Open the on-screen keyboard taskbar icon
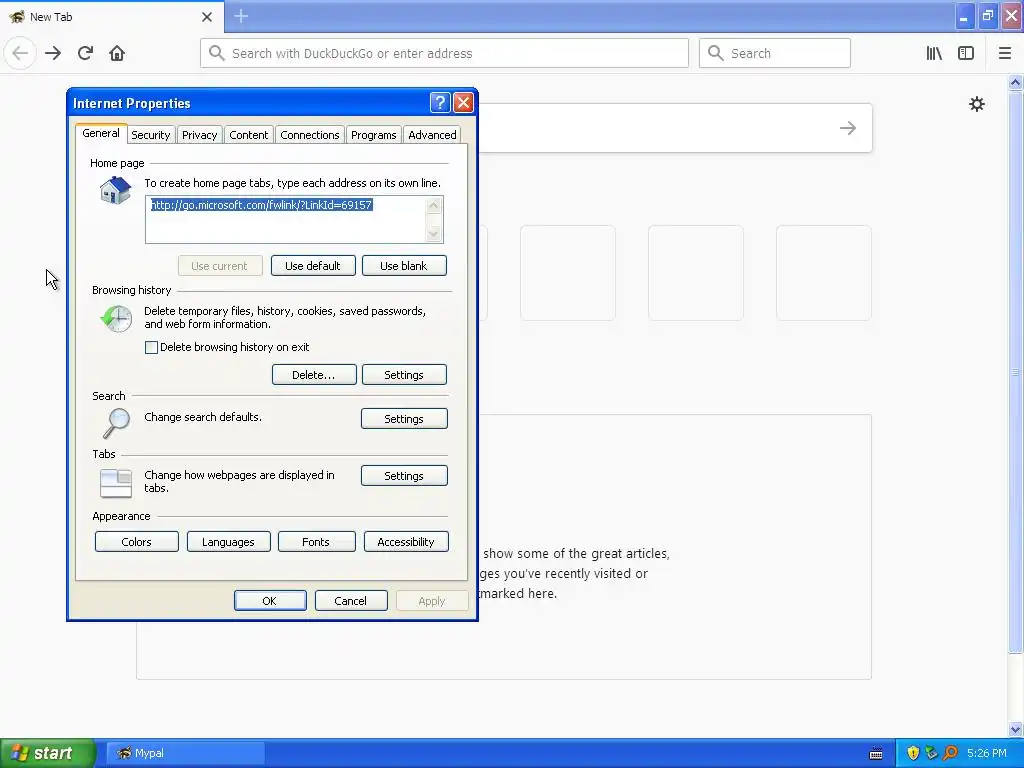 click(x=876, y=754)
